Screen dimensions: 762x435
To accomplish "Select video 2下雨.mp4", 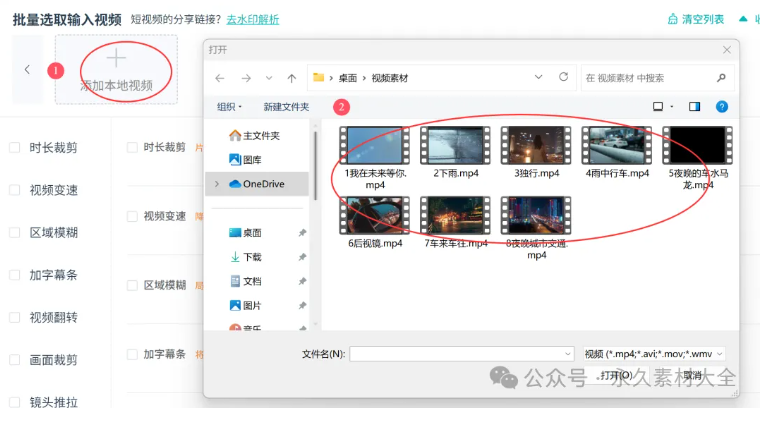I will 455,153.
